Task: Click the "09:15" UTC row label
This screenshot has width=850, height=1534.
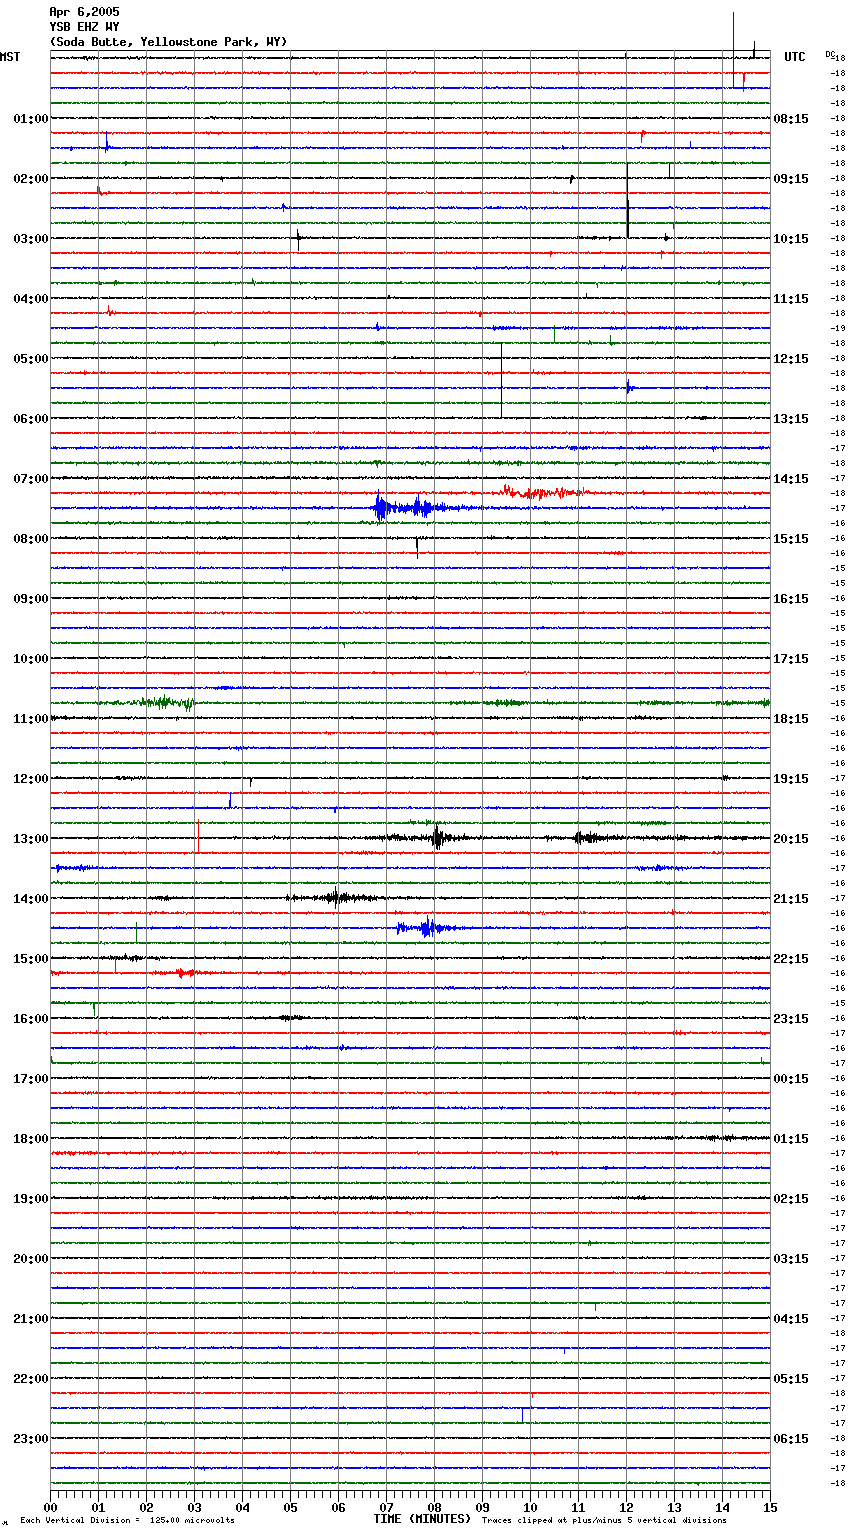Action: point(791,179)
